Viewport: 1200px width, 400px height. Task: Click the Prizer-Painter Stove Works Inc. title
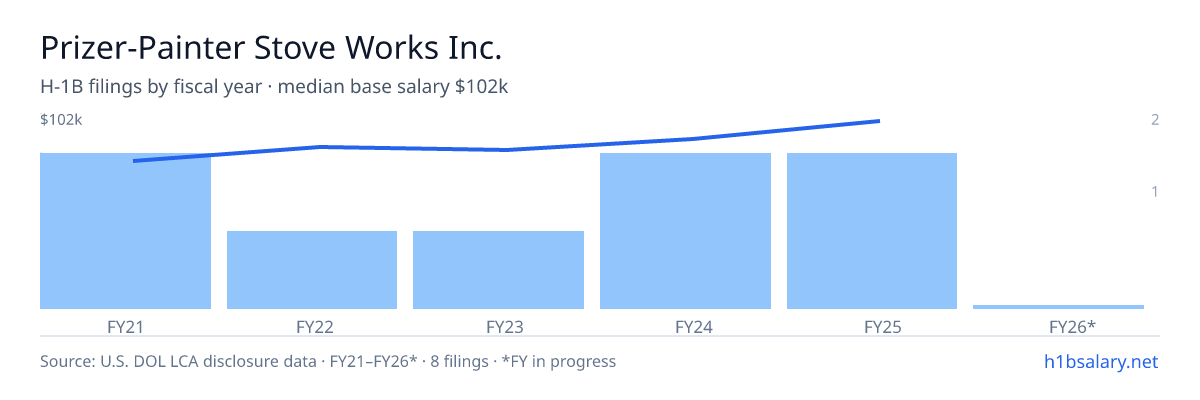270,48
